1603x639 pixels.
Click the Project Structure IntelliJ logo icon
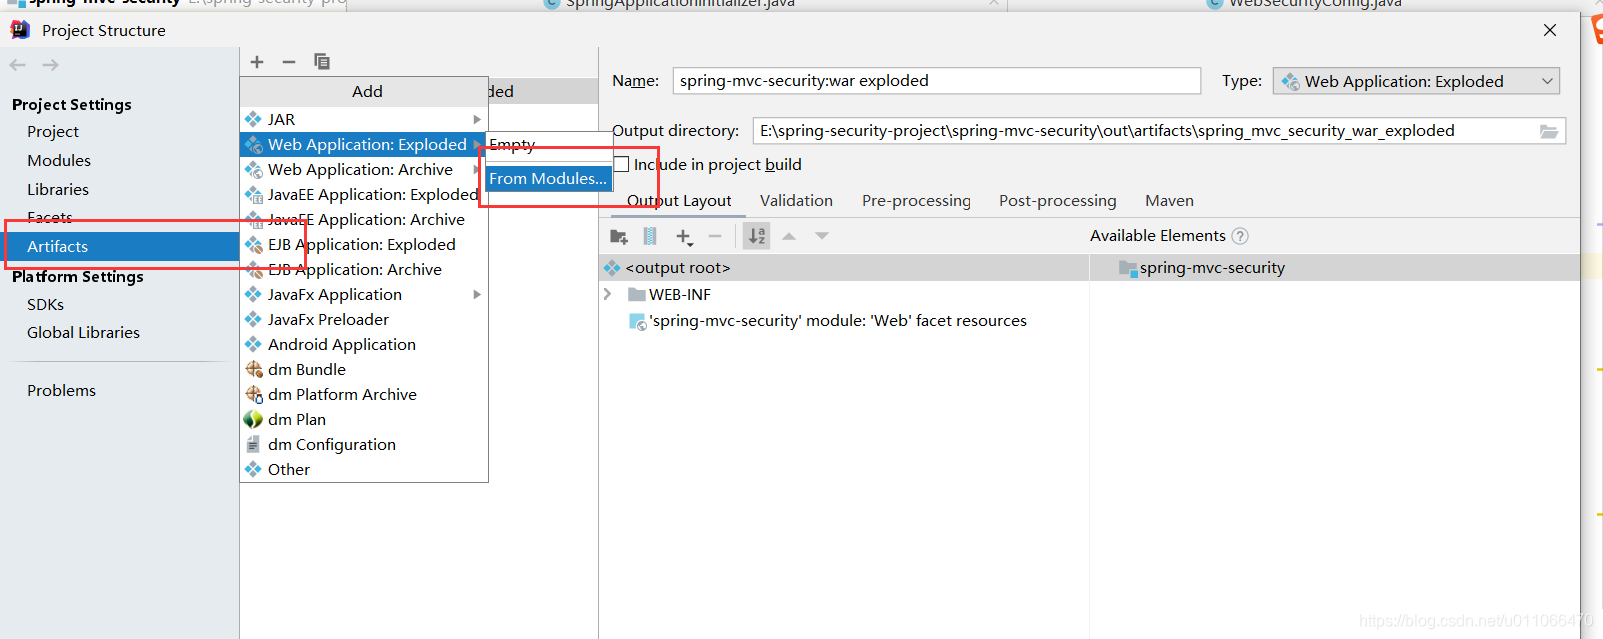pos(20,30)
